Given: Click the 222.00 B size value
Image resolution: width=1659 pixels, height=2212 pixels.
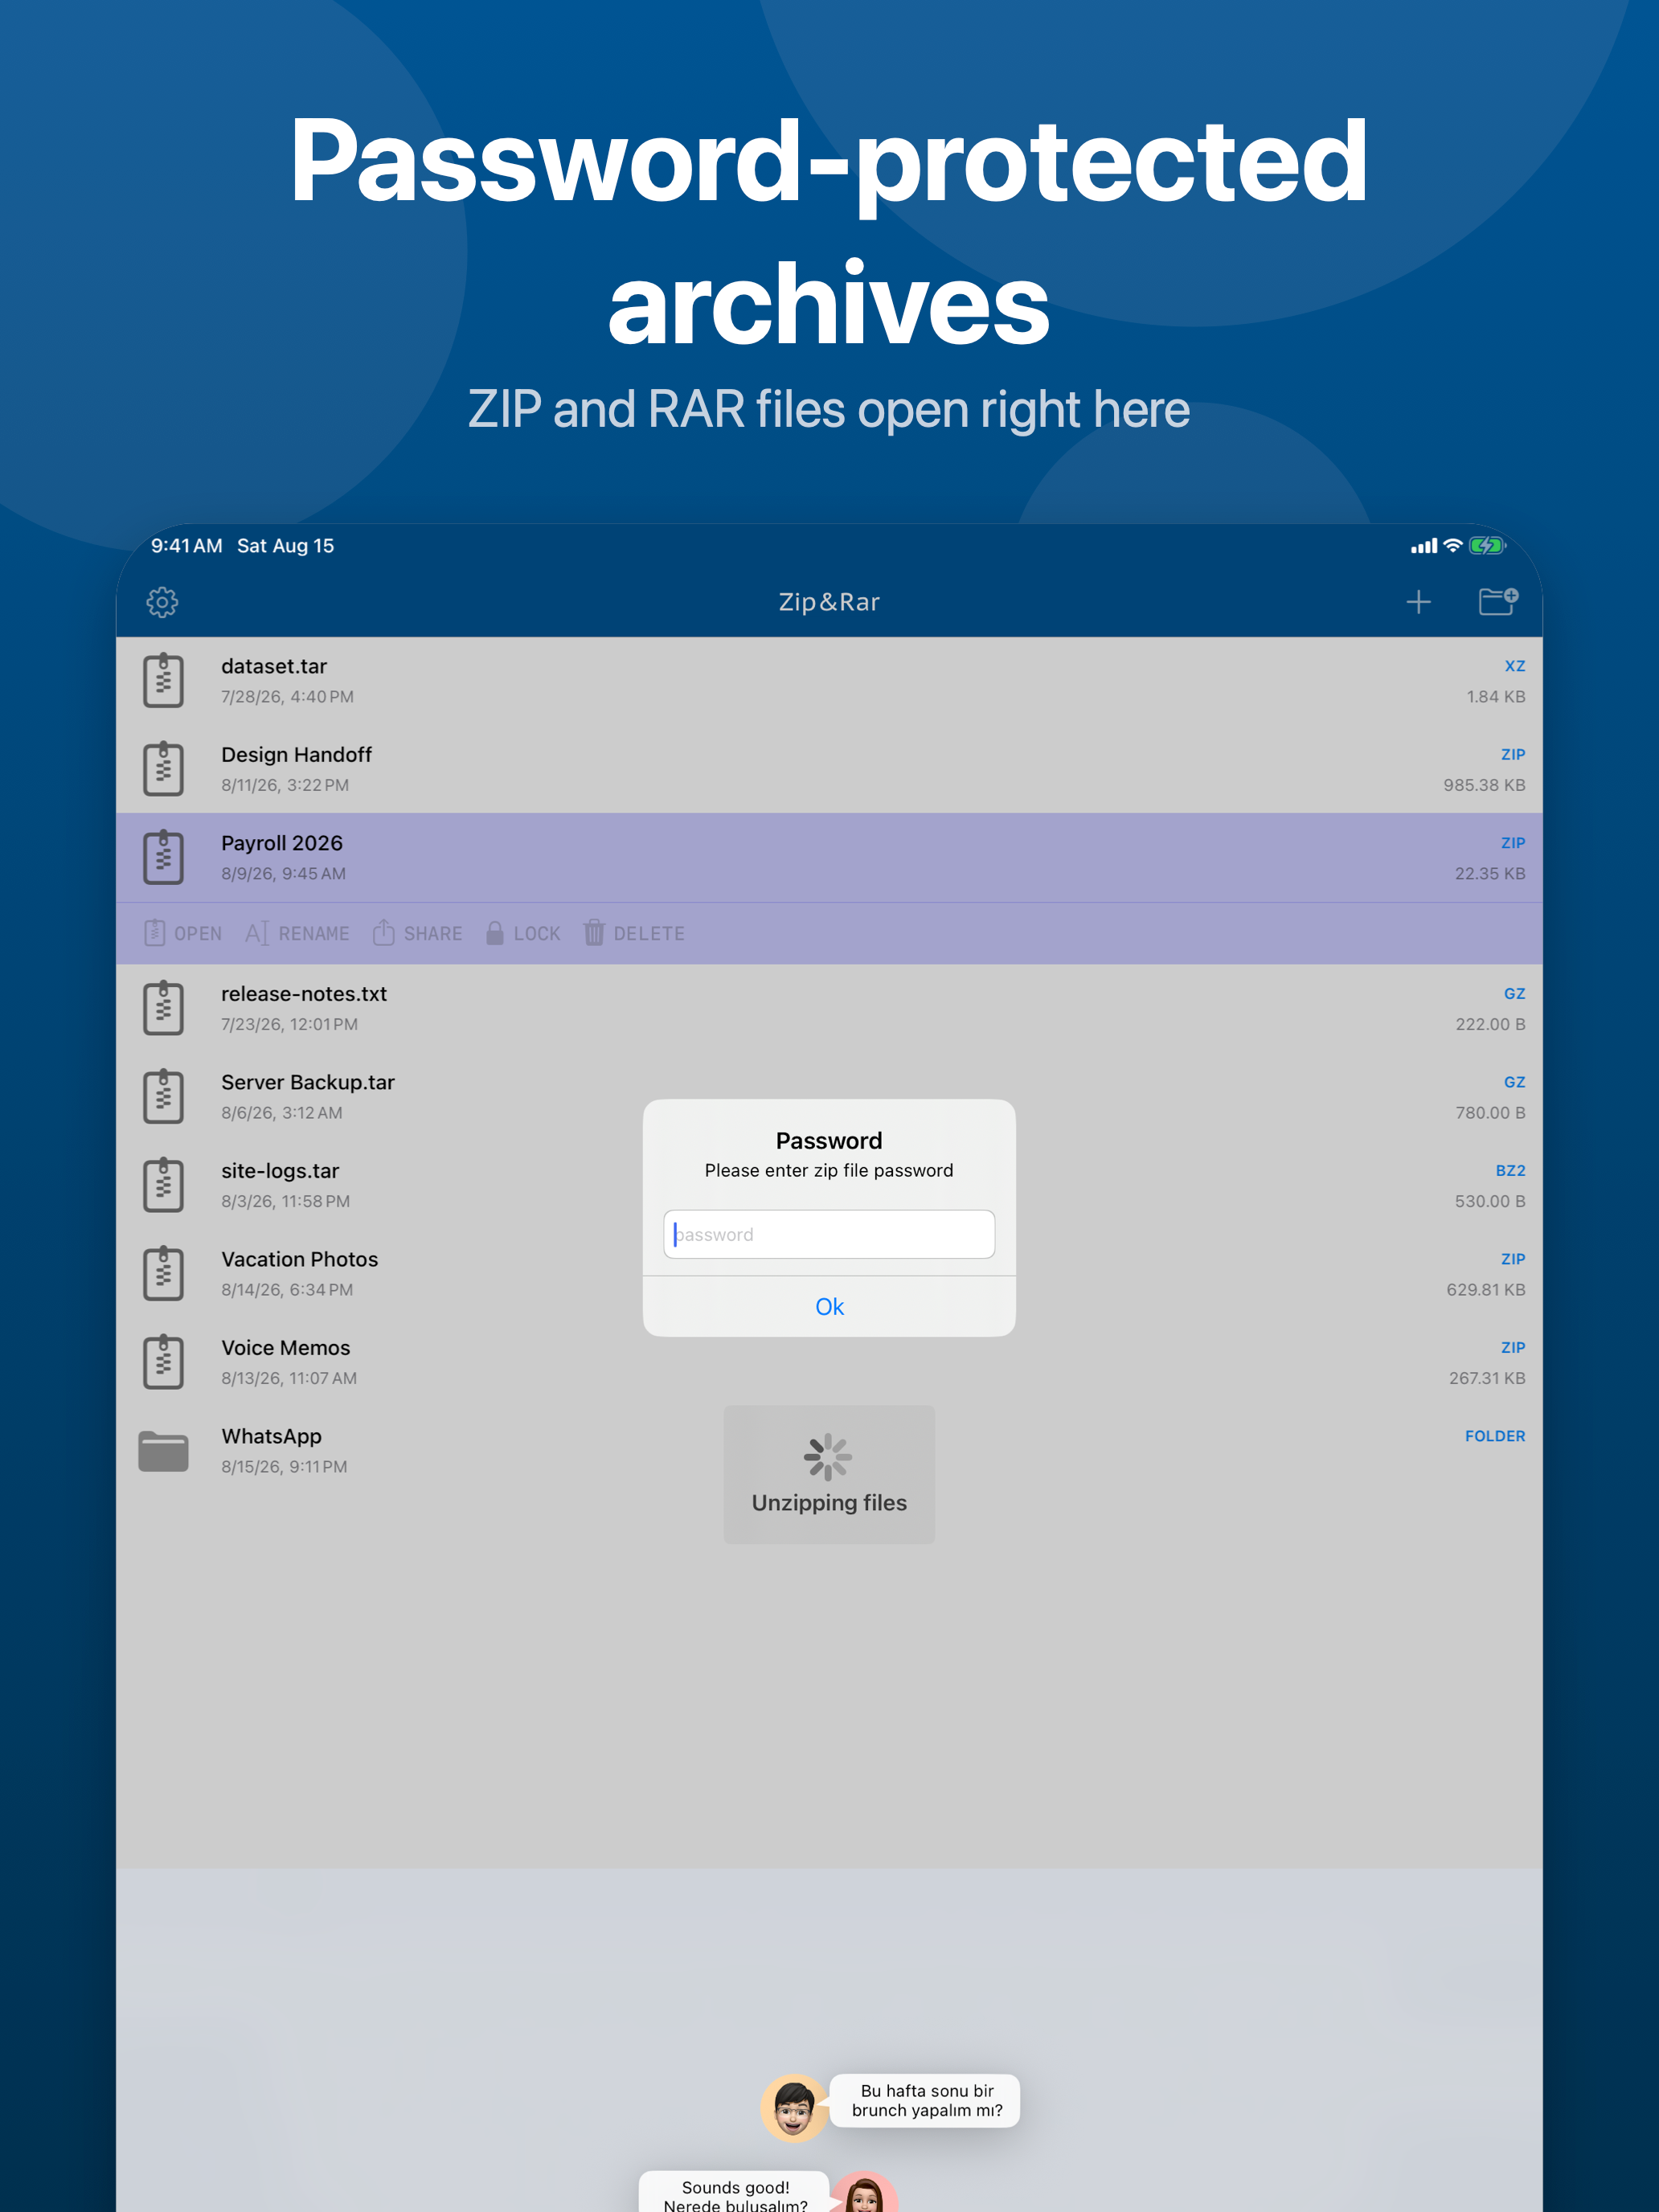Looking at the screenshot, I should click(x=1490, y=1024).
